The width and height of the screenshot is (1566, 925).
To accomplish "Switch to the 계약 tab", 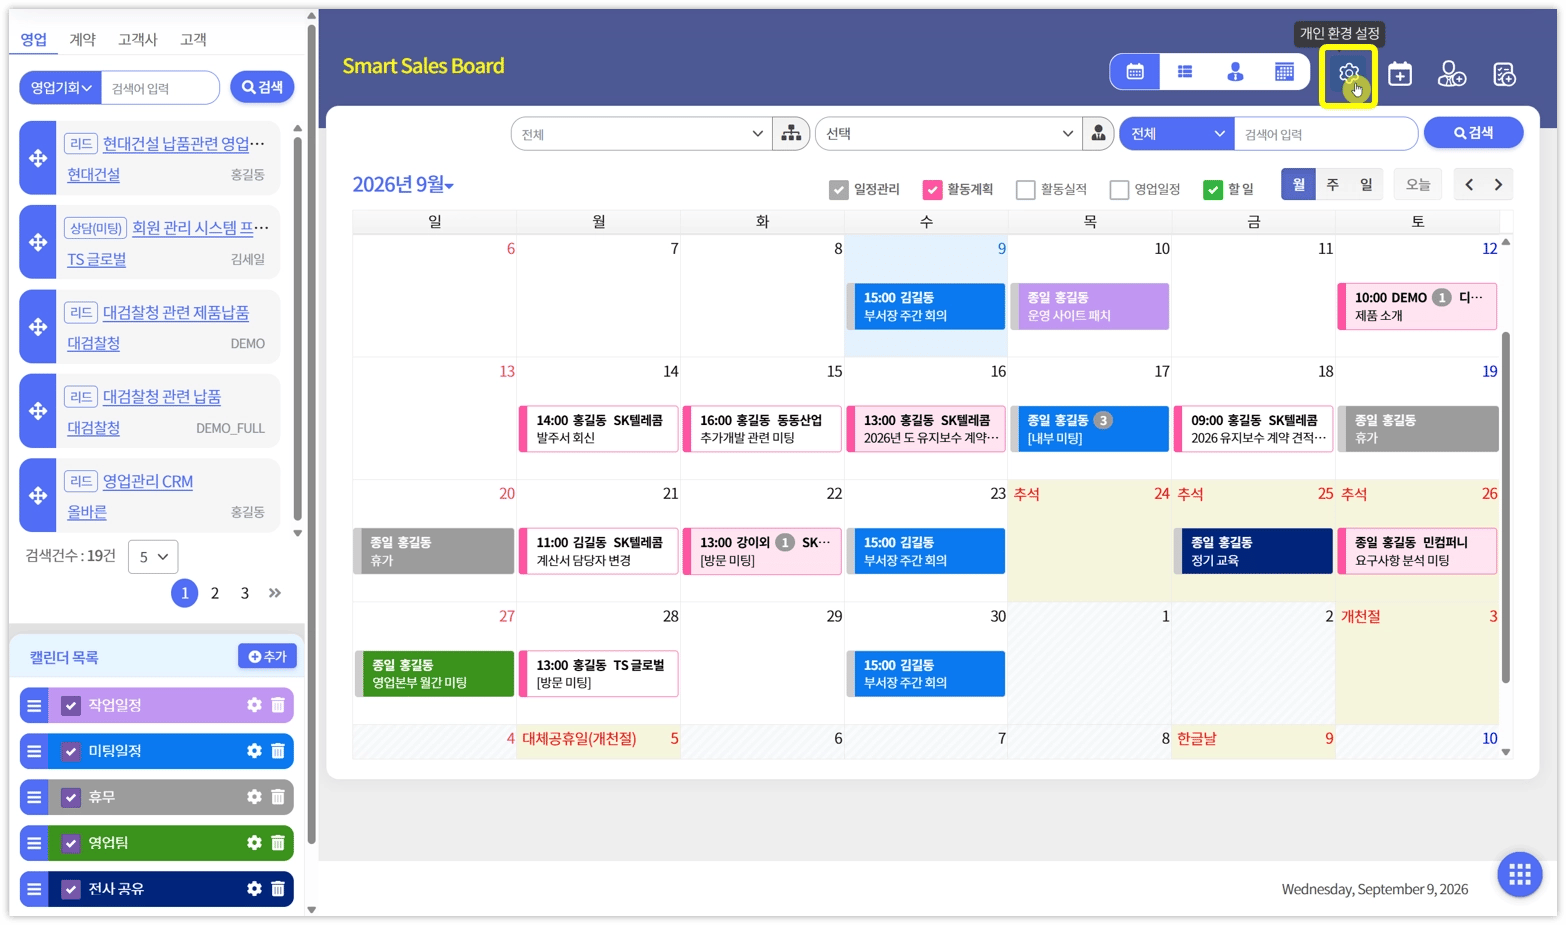I will 82,39.
